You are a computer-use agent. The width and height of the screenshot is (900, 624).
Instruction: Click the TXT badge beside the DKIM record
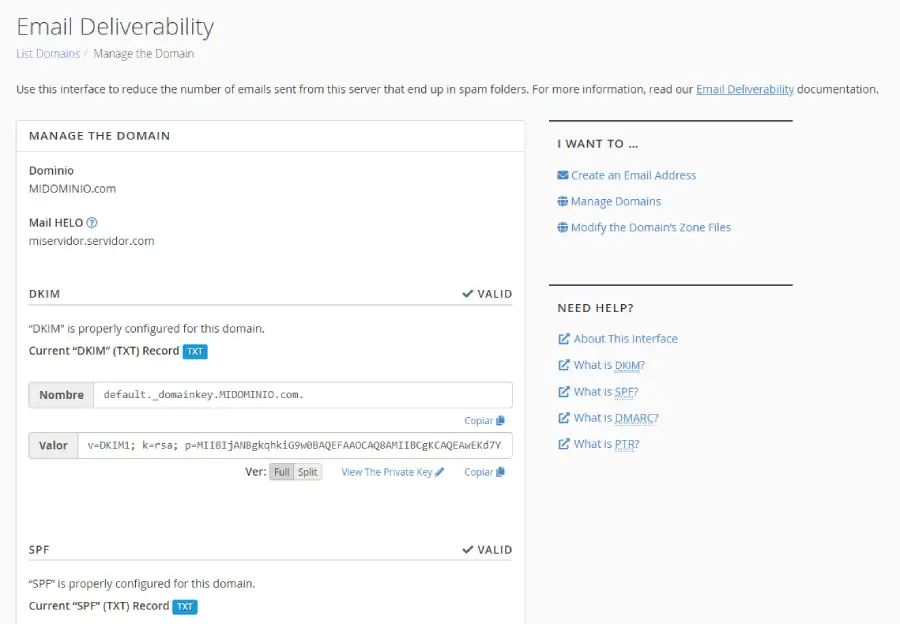[x=195, y=351]
